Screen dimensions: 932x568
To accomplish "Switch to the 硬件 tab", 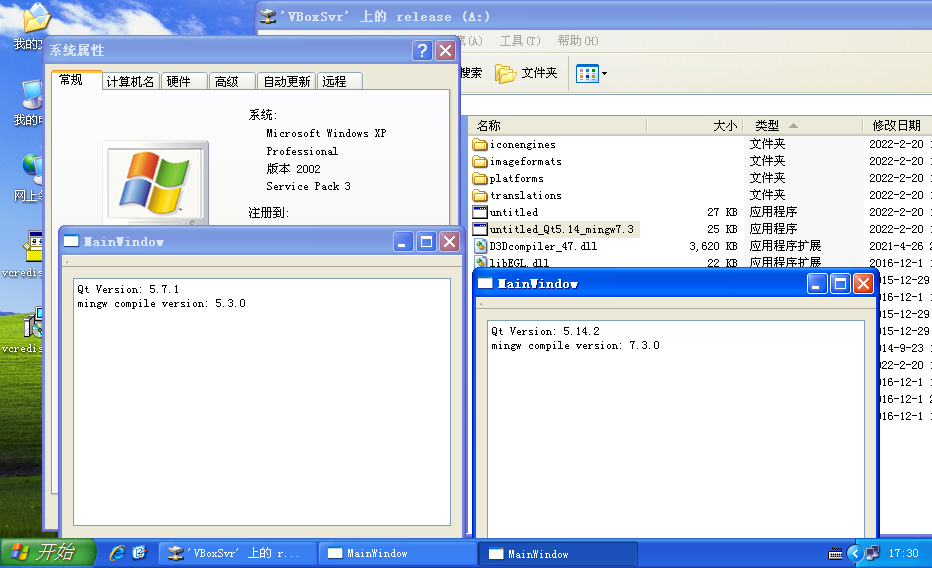I will [x=184, y=81].
